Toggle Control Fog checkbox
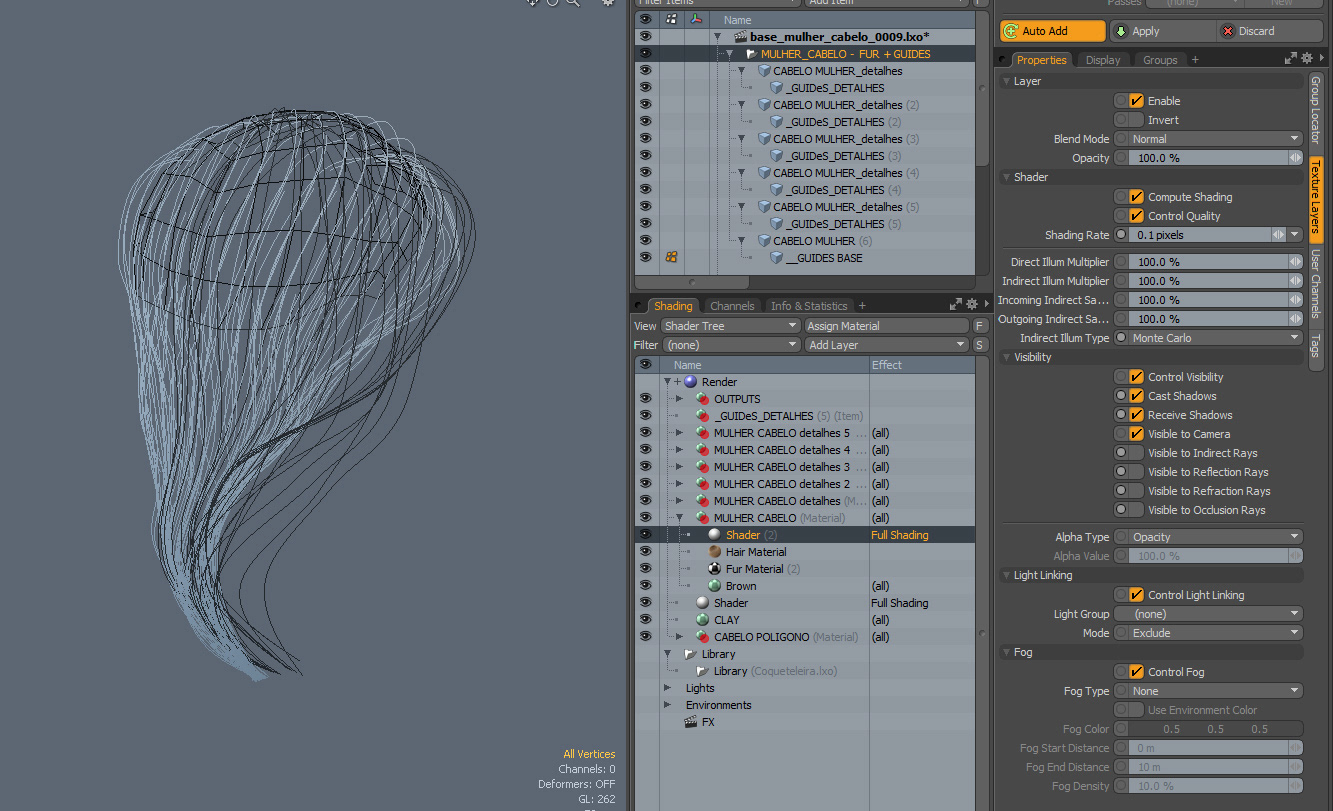This screenshot has width=1333, height=811. [x=1136, y=672]
